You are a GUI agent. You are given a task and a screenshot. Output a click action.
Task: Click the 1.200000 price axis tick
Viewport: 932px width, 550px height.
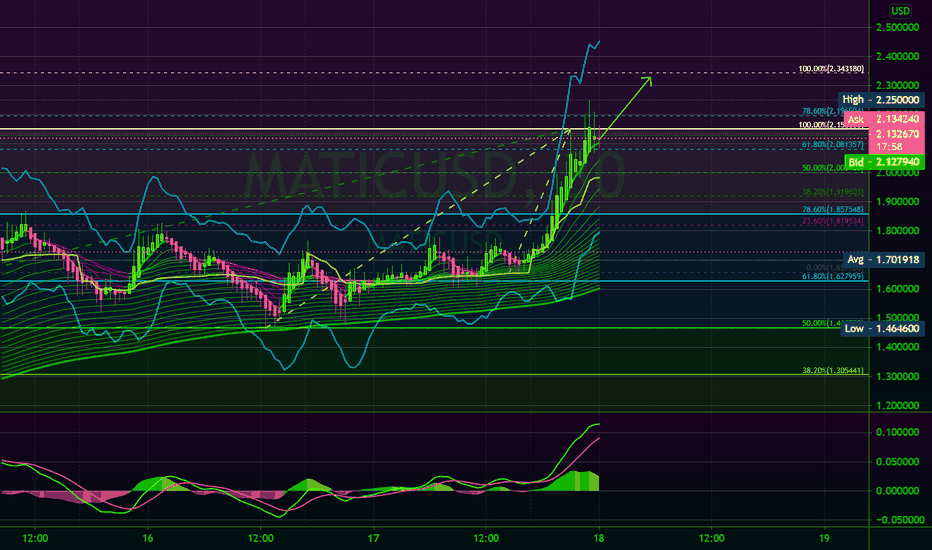click(x=898, y=406)
